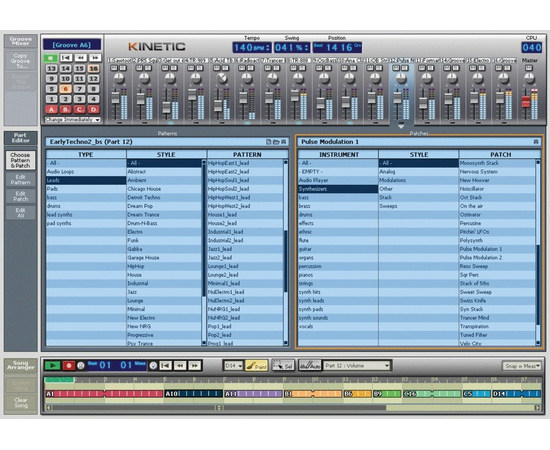Choose the Modulations patch style
The width and height of the screenshot is (550, 450).
418,180
